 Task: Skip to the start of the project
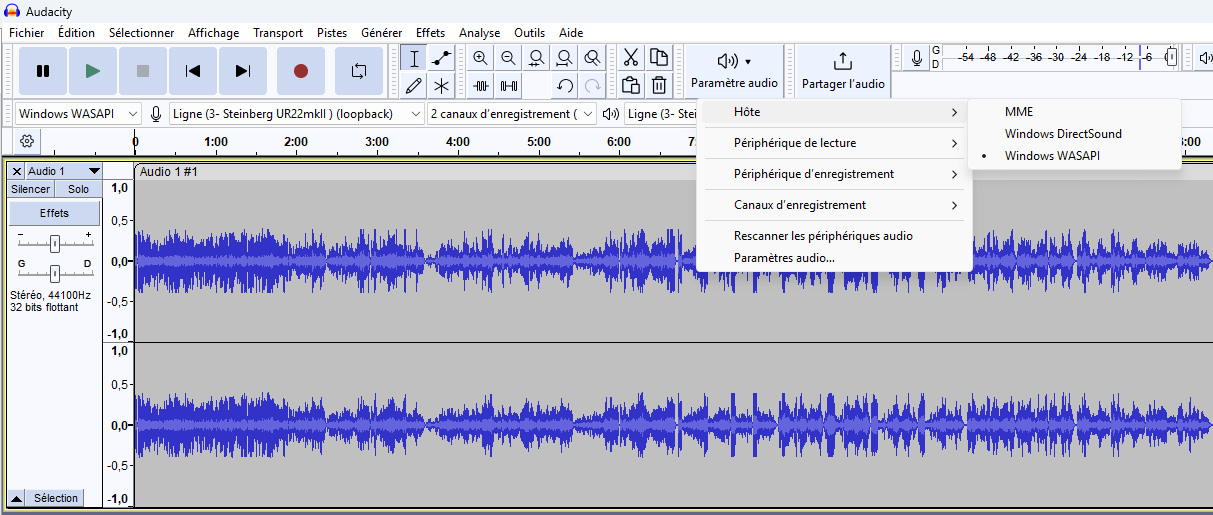pos(193,71)
